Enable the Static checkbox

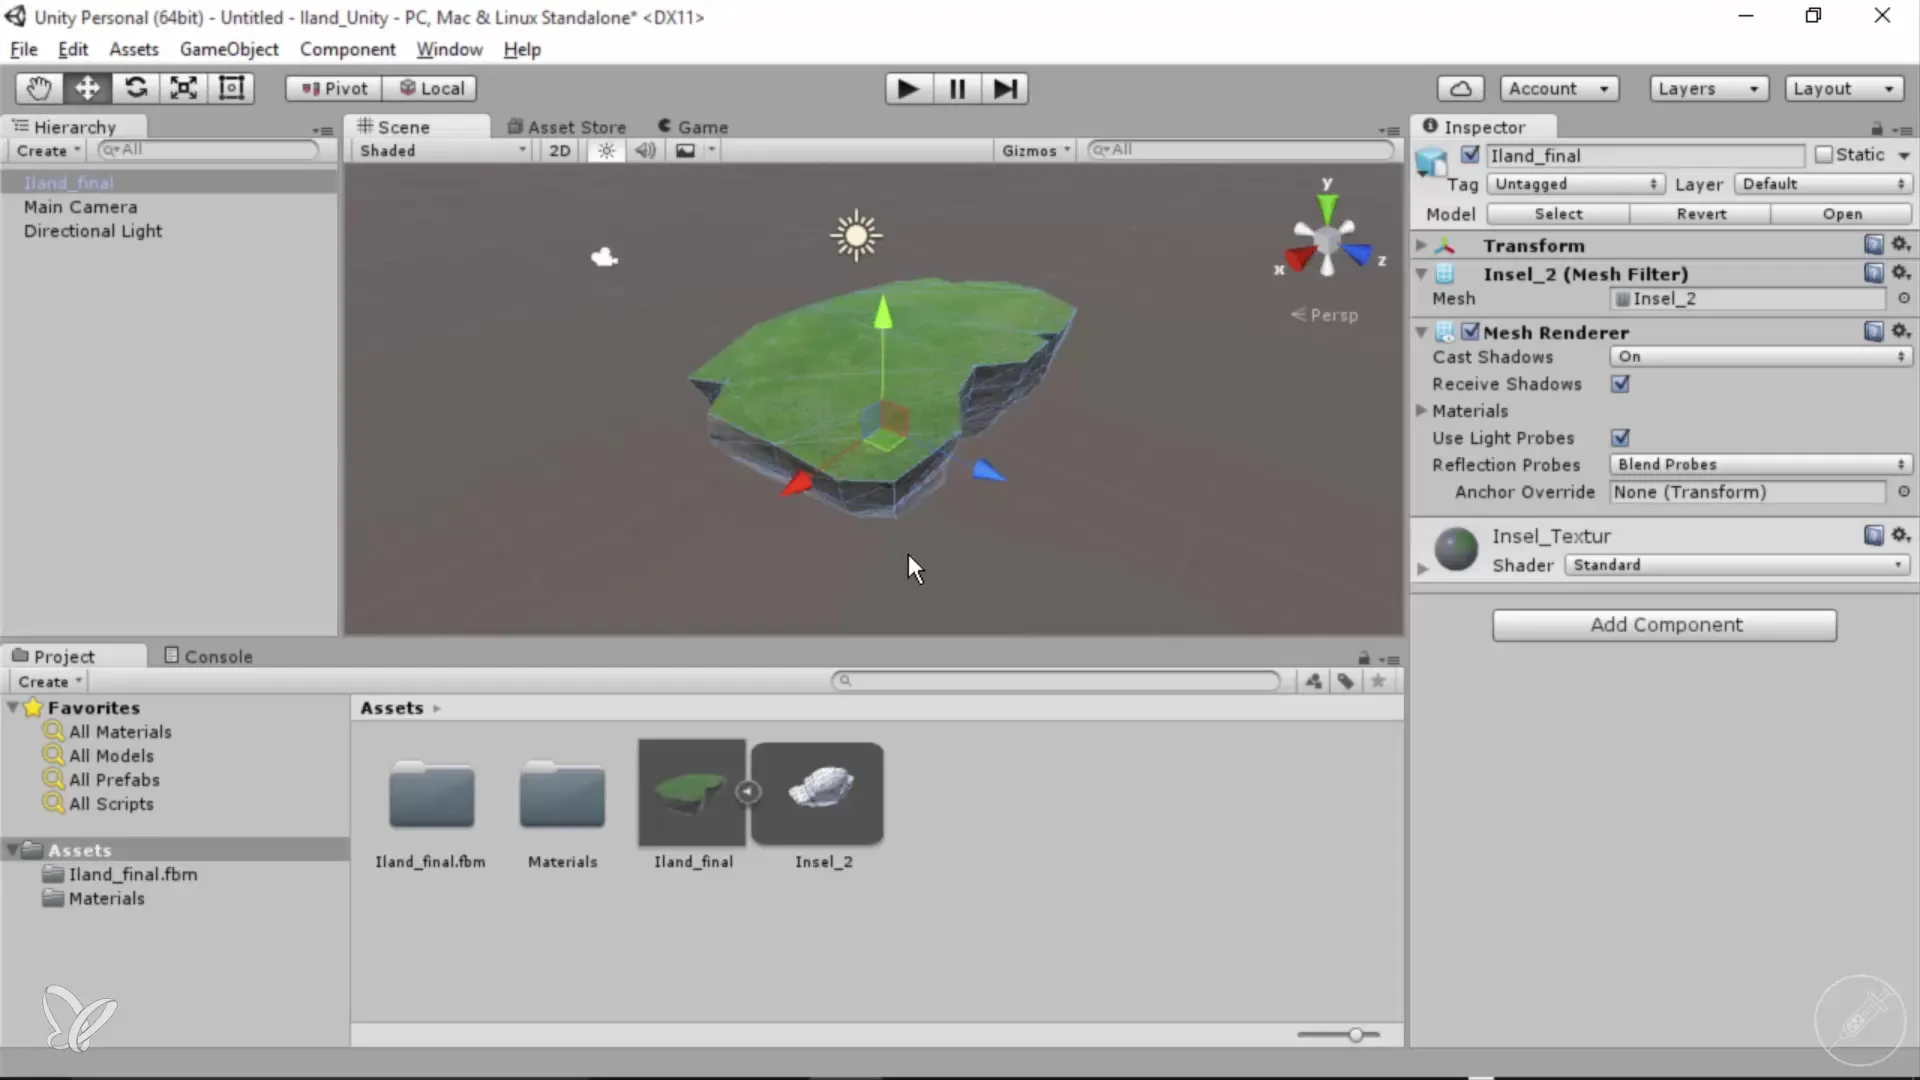(x=1824, y=155)
